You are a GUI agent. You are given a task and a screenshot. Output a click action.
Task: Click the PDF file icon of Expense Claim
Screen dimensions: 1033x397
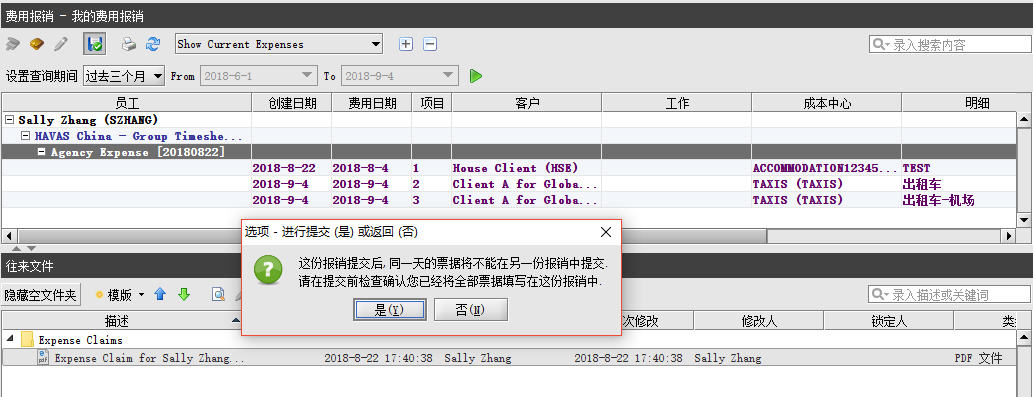43,358
